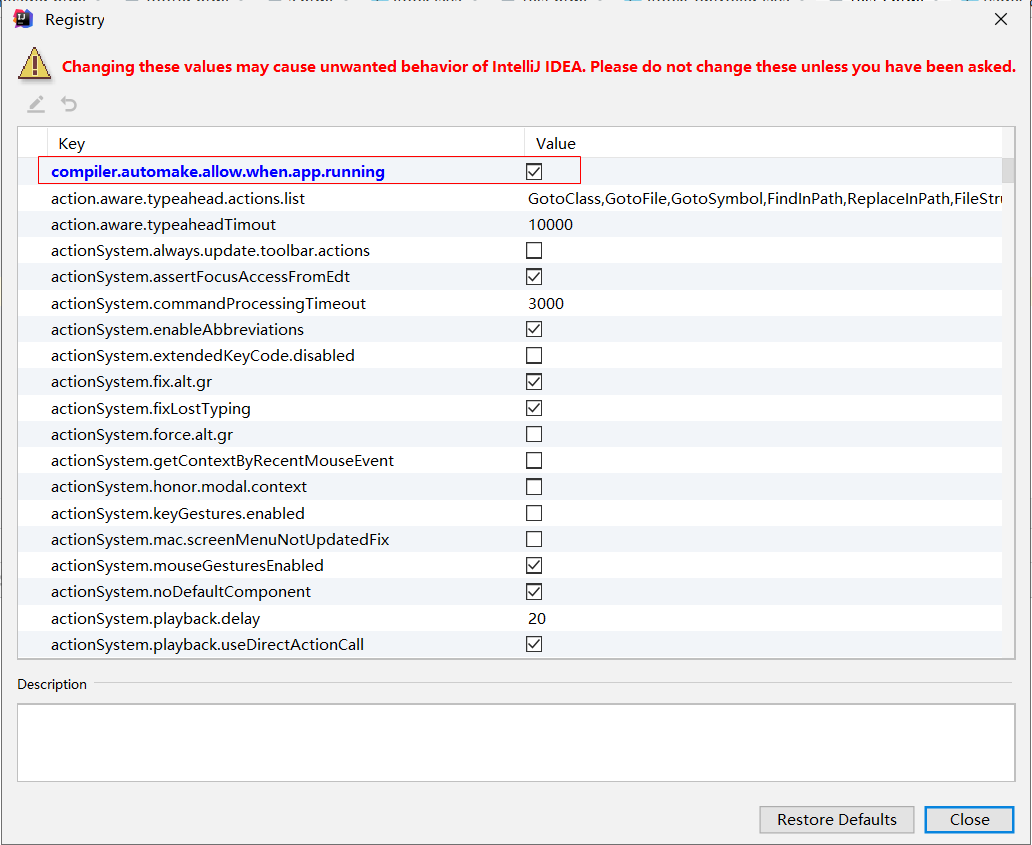Select actionSystem.noDefaultComponent key text
This screenshot has width=1032, height=845.
point(180,592)
